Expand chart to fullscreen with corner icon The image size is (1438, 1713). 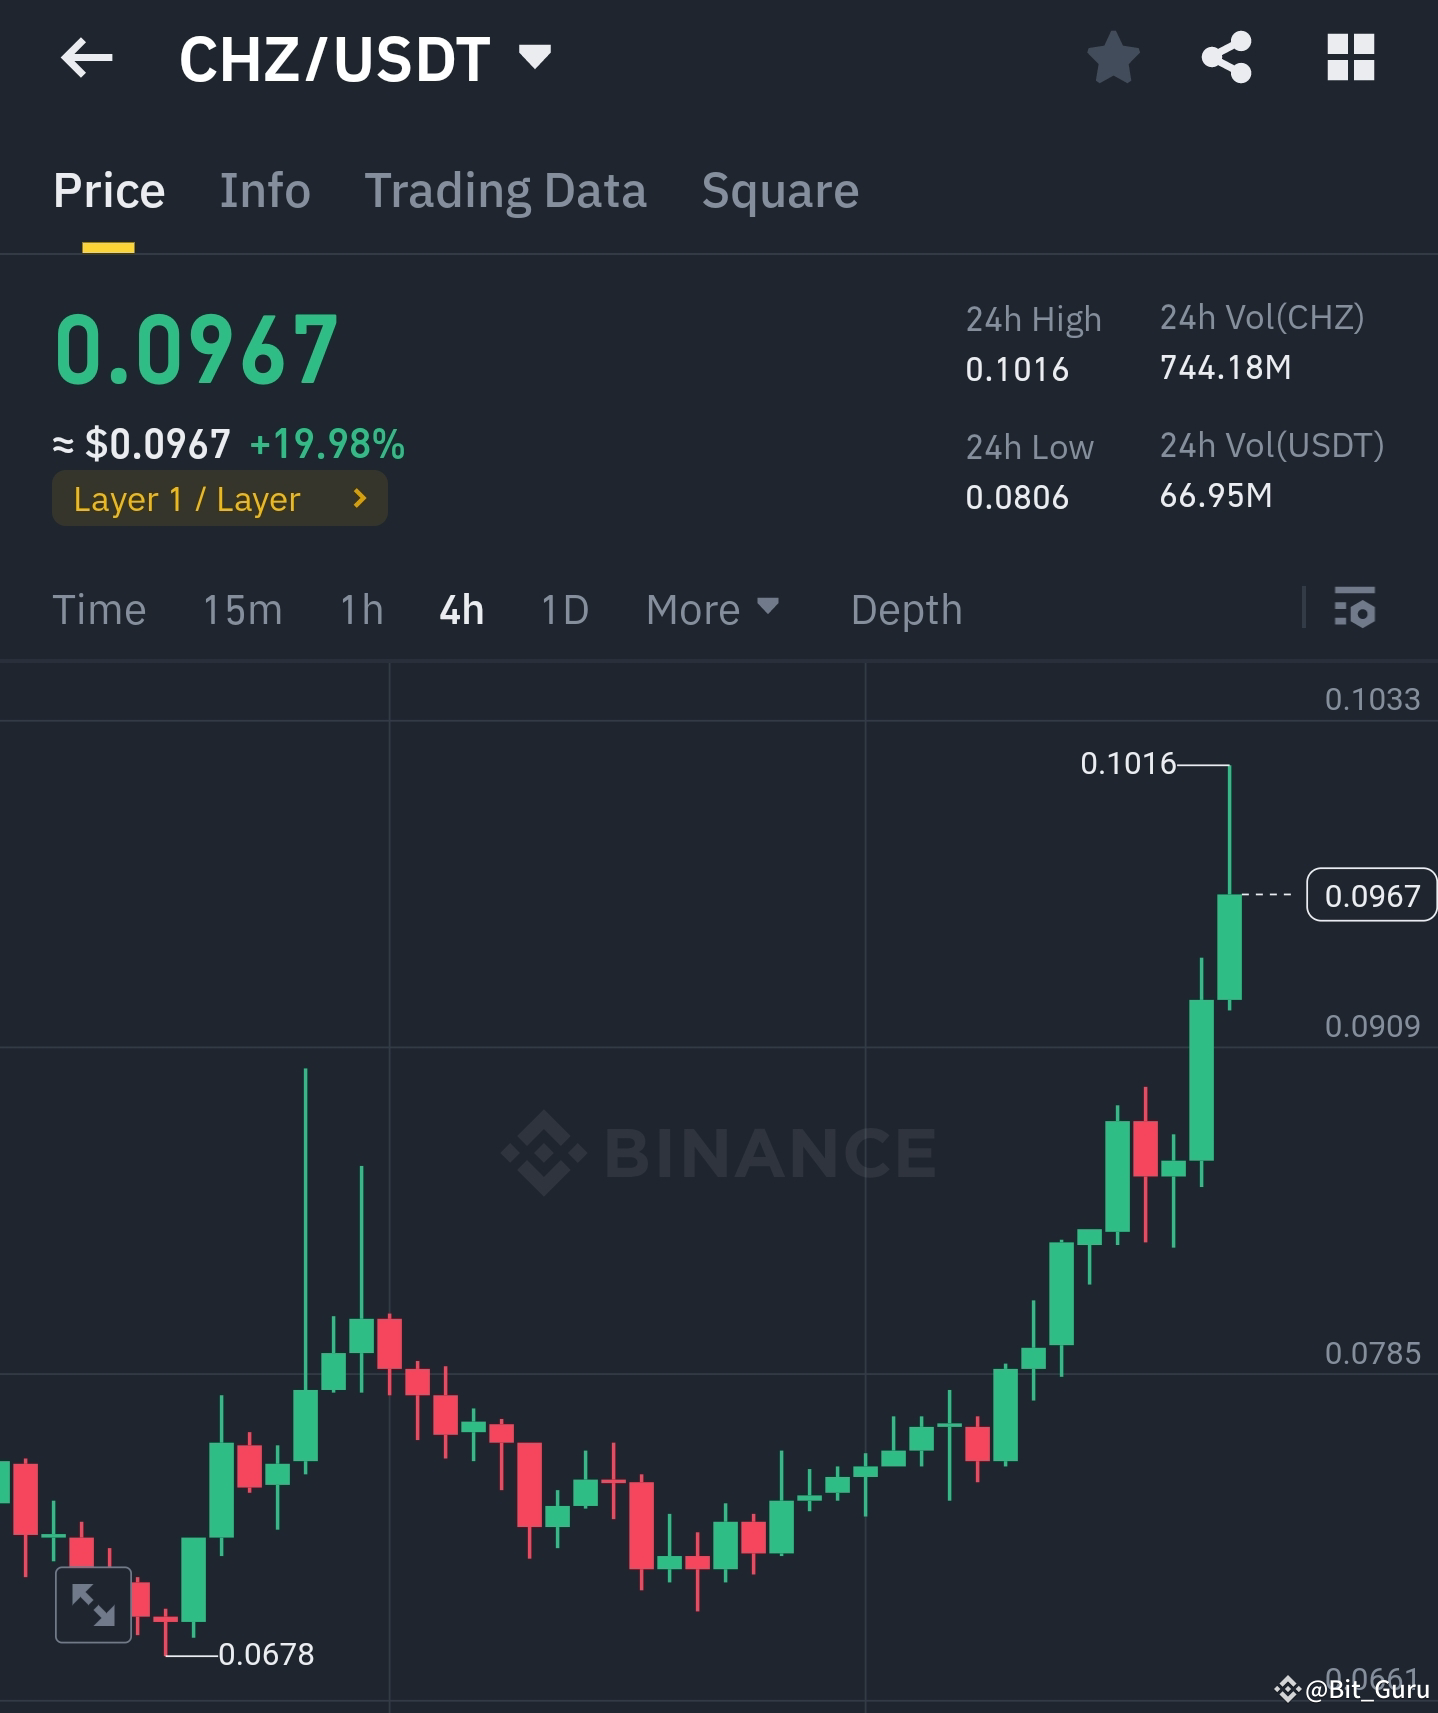pyautogui.click(x=93, y=1605)
